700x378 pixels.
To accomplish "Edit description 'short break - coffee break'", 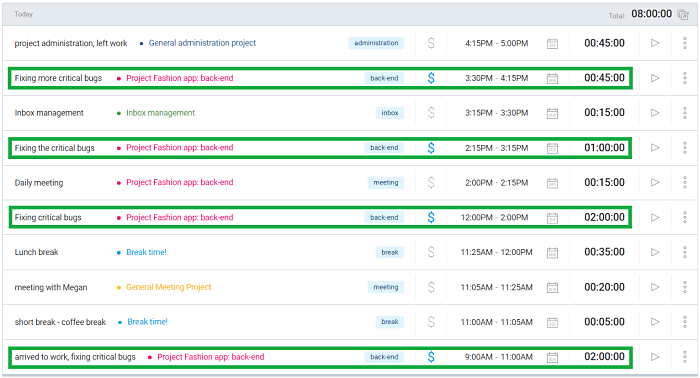I will (60, 322).
